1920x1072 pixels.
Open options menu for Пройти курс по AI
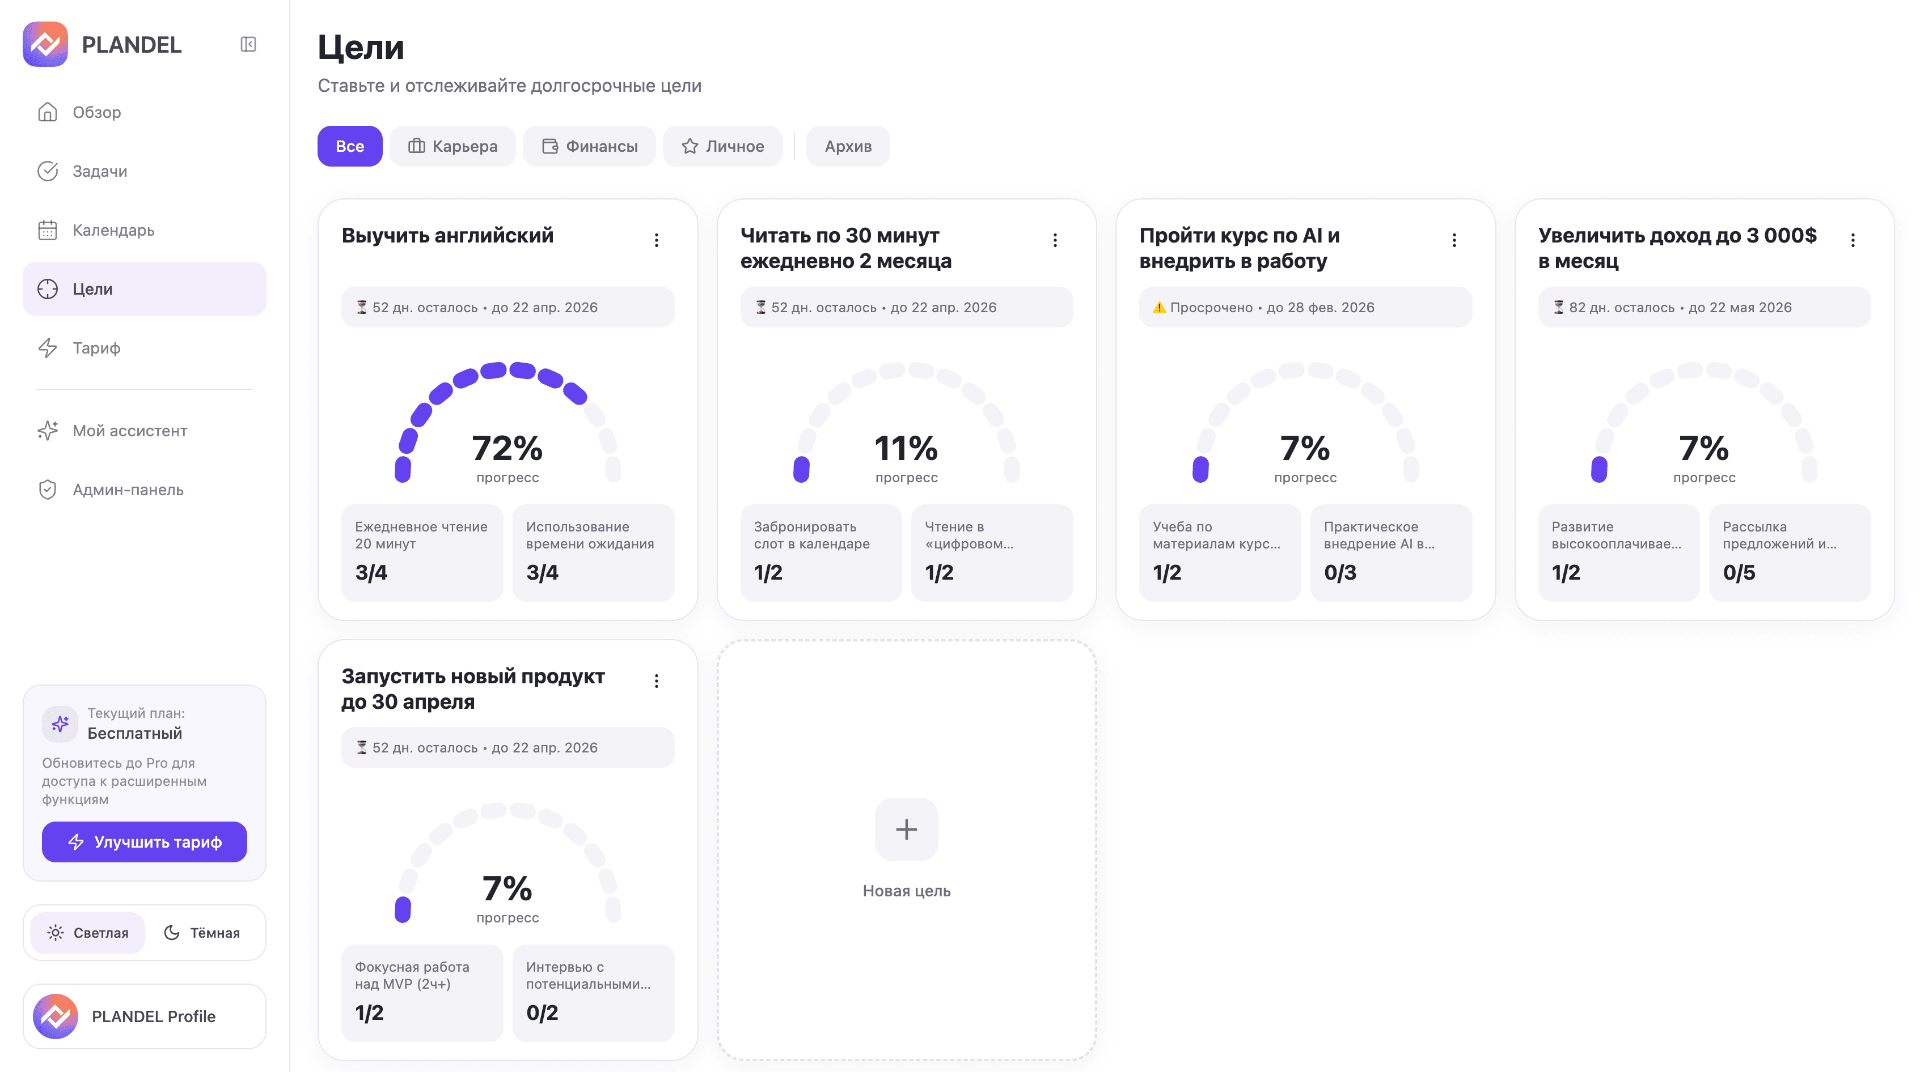(x=1454, y=240)
